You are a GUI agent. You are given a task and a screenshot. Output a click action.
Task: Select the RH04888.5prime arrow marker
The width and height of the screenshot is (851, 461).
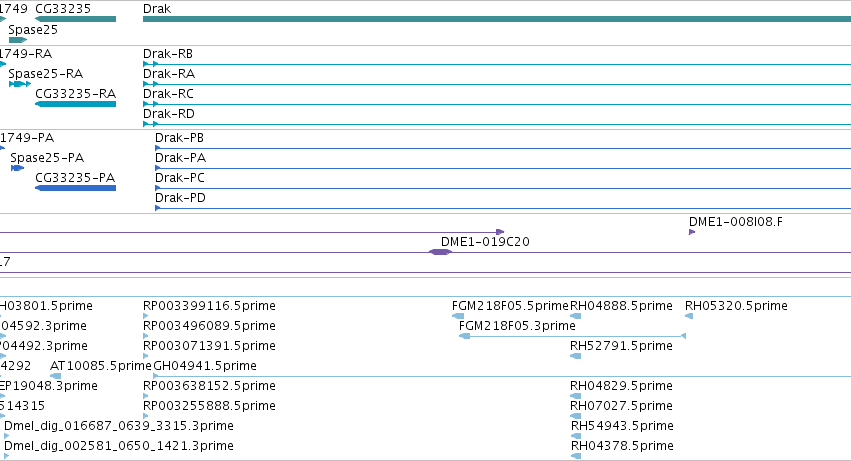[x=576, y=316]
